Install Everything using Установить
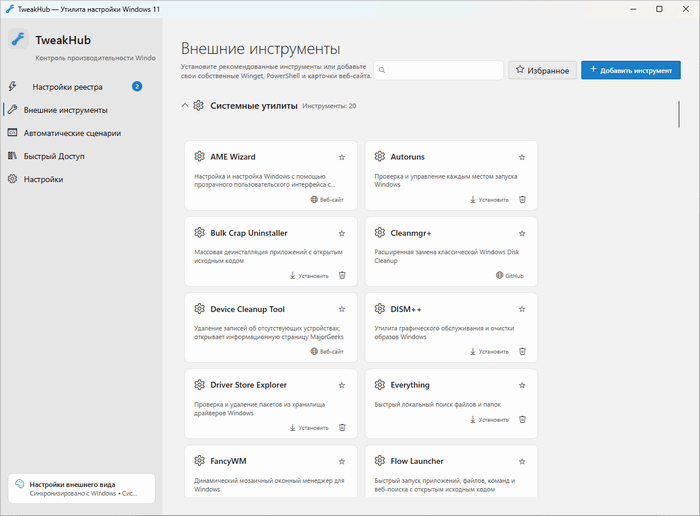 pyautogui.click(x=489, y=420)
